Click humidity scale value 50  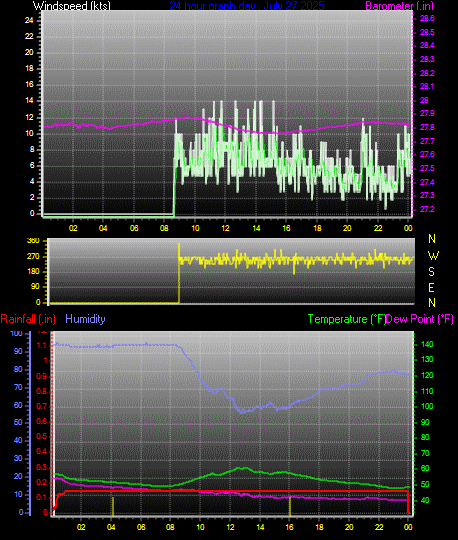click(x=18, y=422)
